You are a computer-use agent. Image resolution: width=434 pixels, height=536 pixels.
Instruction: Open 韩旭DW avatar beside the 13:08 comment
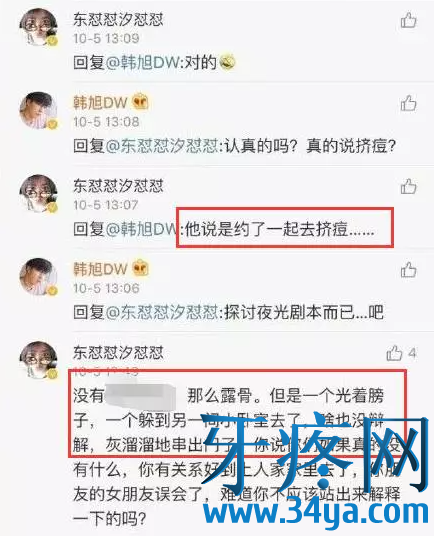click(39, 110)
